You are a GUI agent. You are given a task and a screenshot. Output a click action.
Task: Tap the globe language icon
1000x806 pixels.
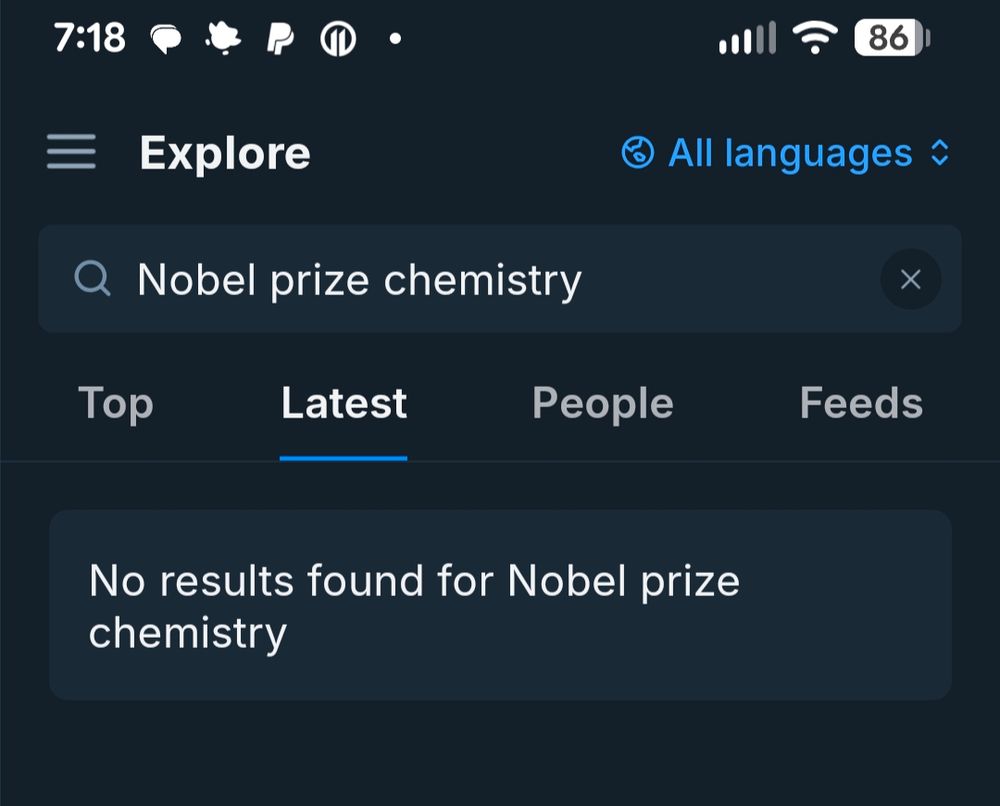637,153
